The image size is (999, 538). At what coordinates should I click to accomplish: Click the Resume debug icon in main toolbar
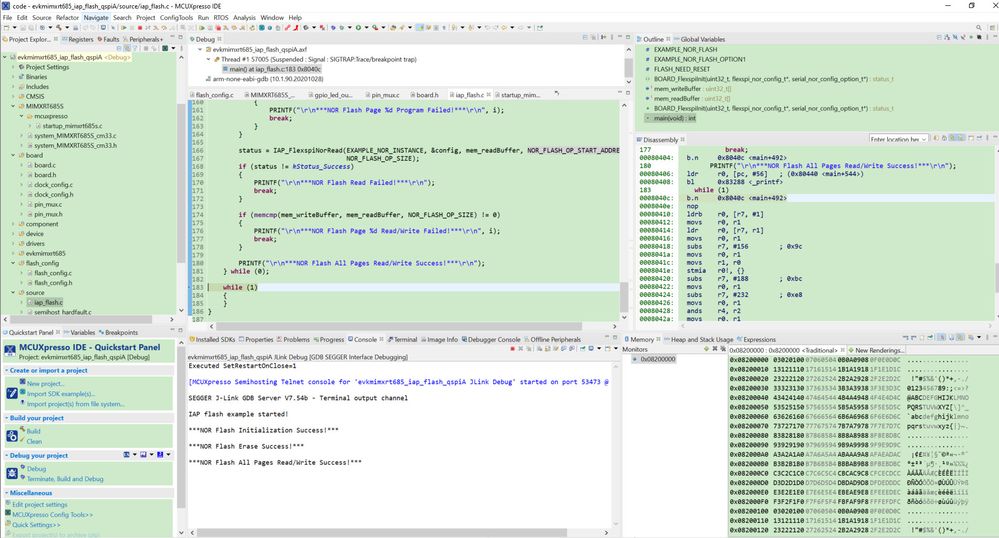click(124, 28)
